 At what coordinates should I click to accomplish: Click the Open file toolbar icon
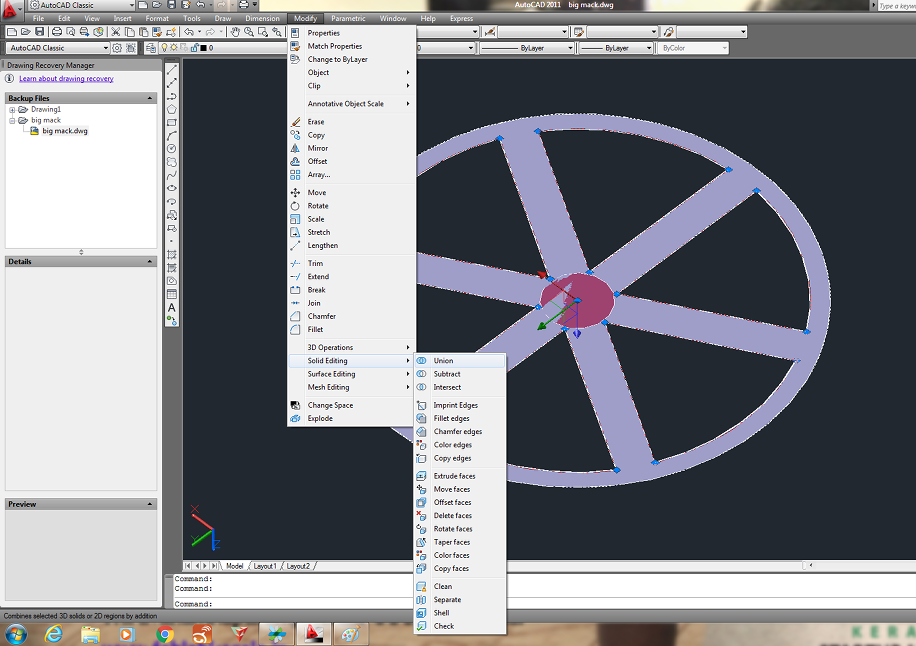point(26,32)
